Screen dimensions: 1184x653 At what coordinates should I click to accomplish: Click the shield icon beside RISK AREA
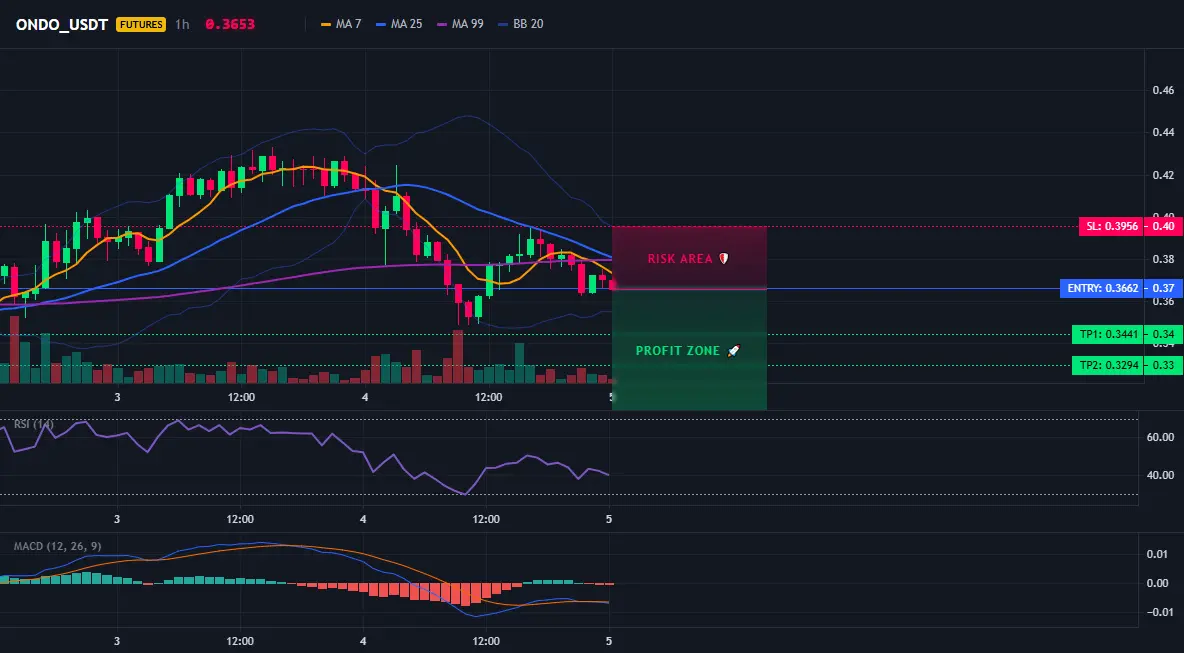723,259
